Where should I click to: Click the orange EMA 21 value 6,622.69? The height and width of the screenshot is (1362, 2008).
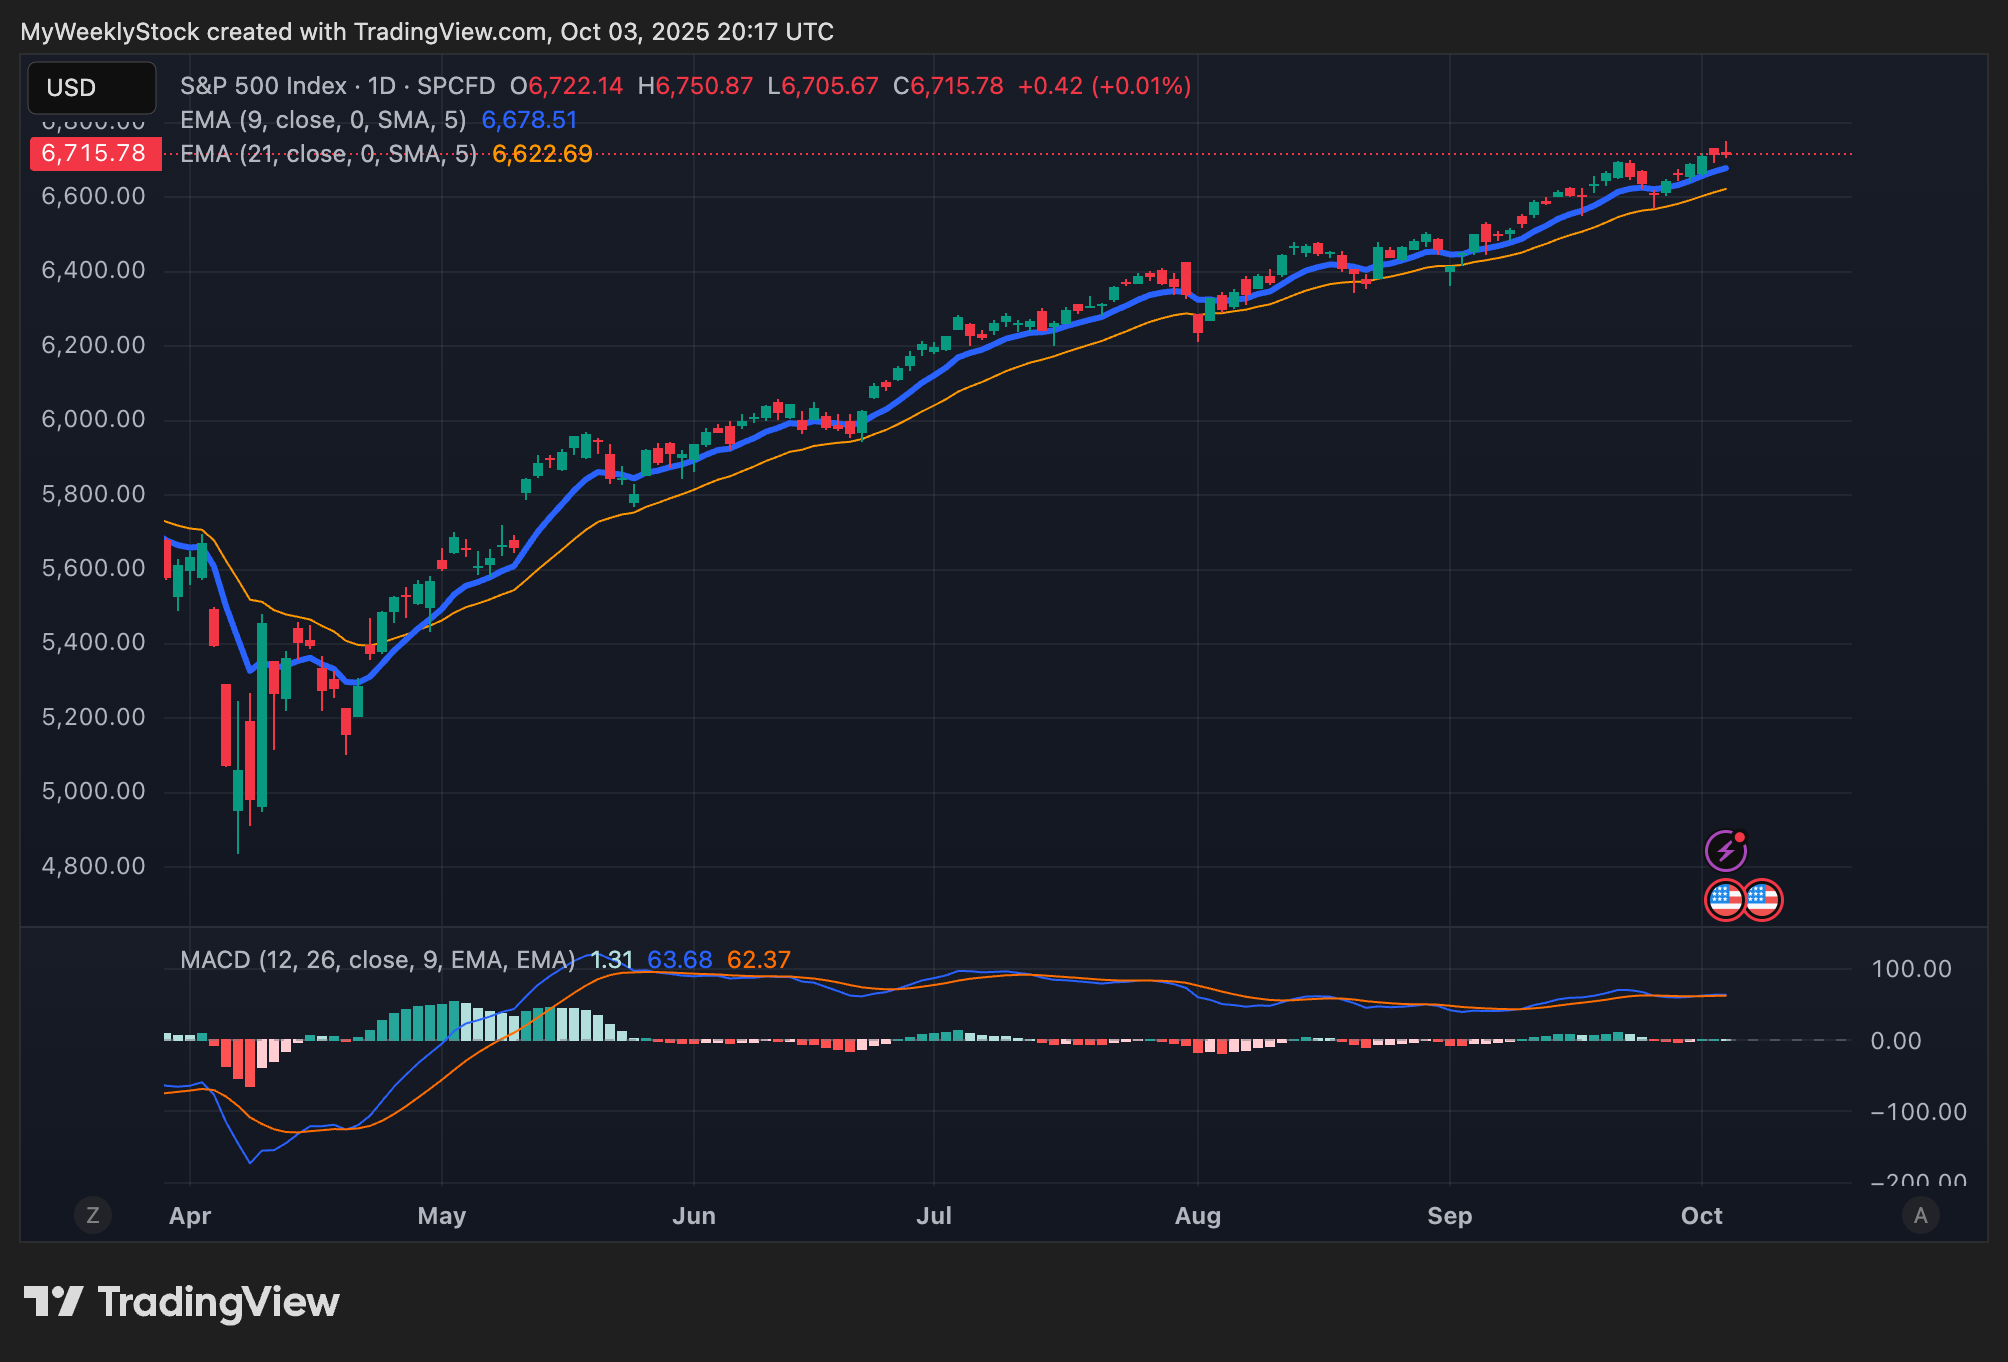tap(542, 154)
